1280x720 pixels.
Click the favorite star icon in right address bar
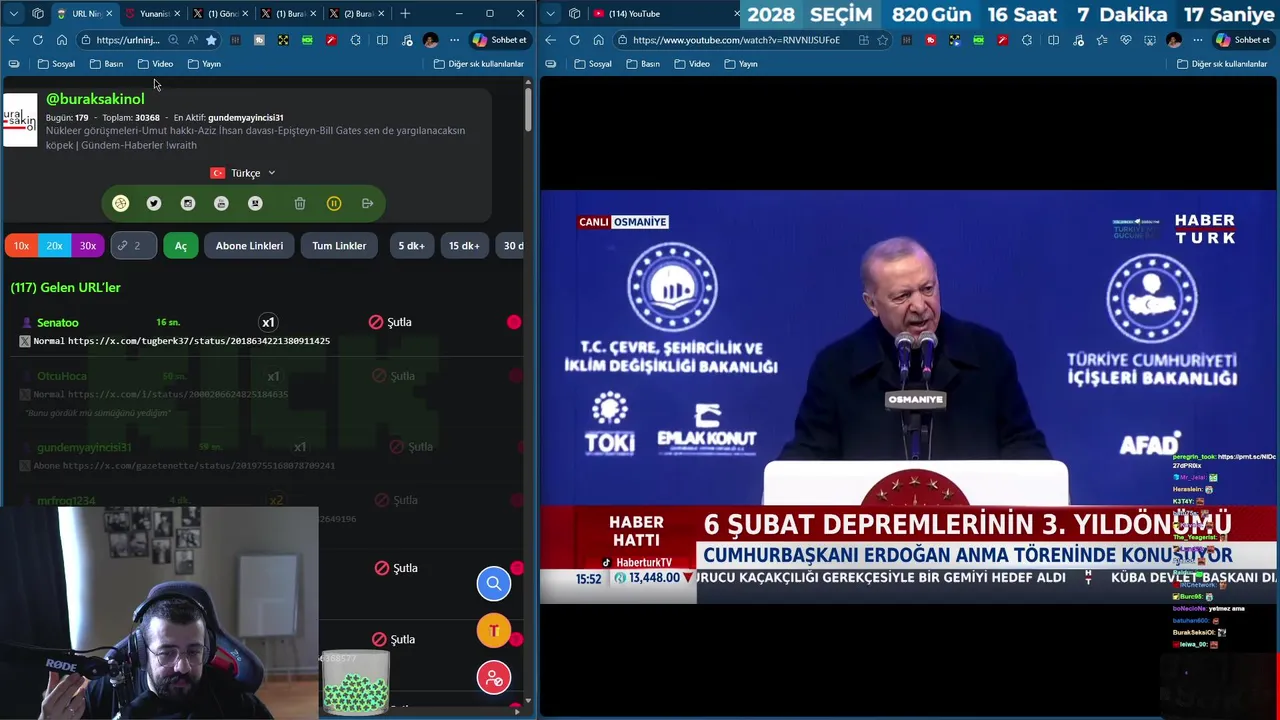(883, 40)
